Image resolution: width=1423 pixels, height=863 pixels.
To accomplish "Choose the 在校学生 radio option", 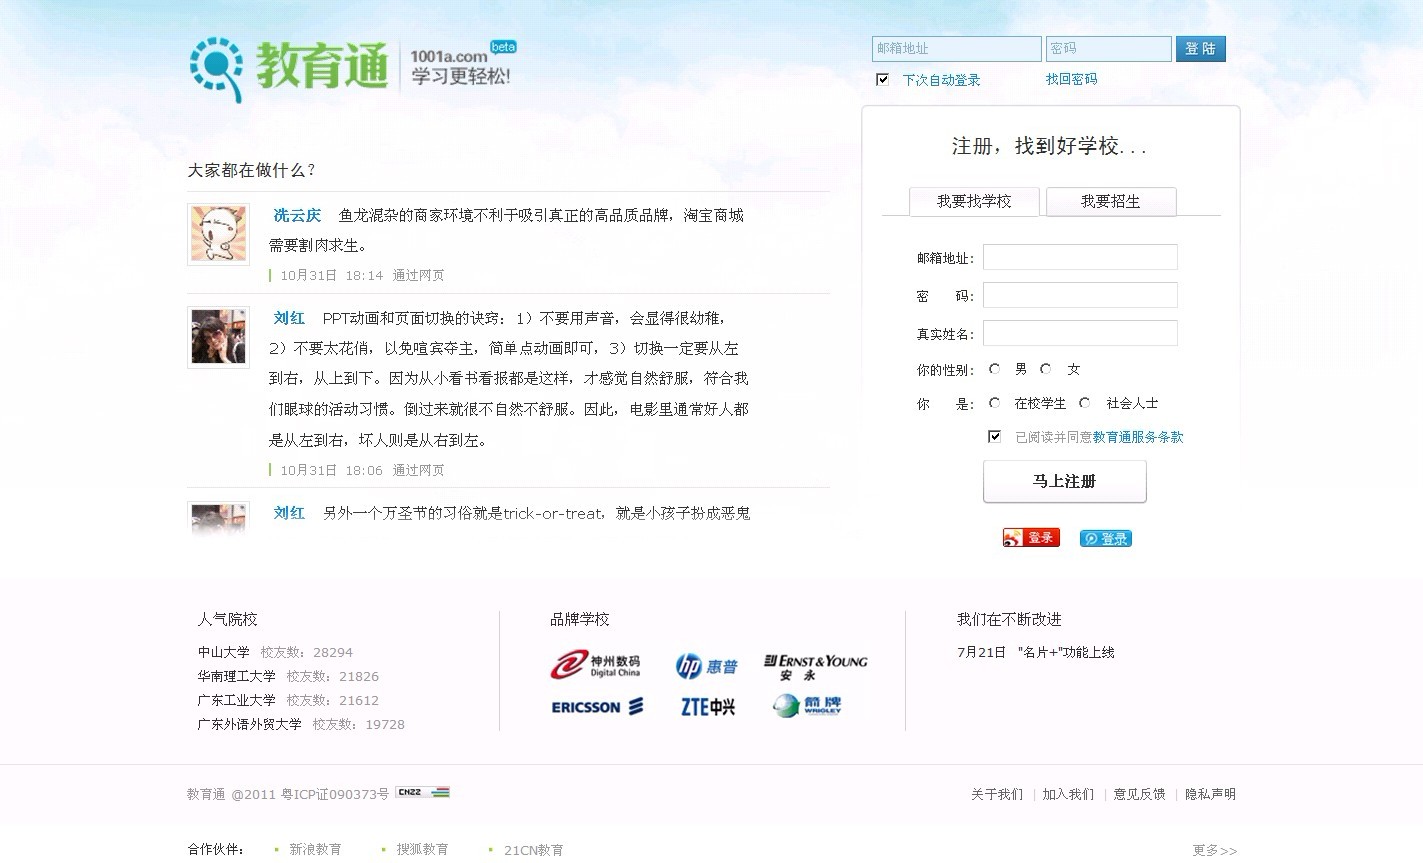I will (x=994, y=403).
